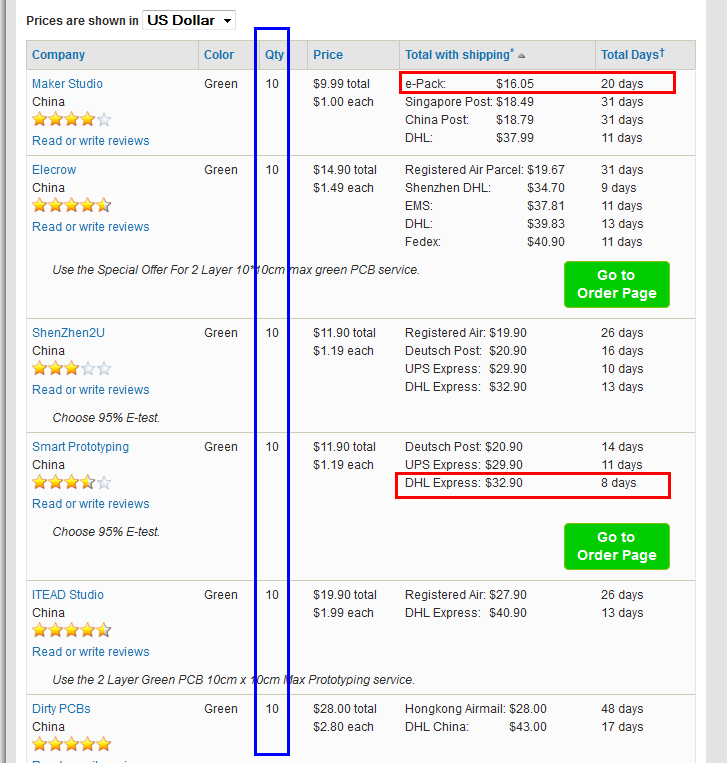Go to Order Page for Smart Prototyping

pos(617,546)
